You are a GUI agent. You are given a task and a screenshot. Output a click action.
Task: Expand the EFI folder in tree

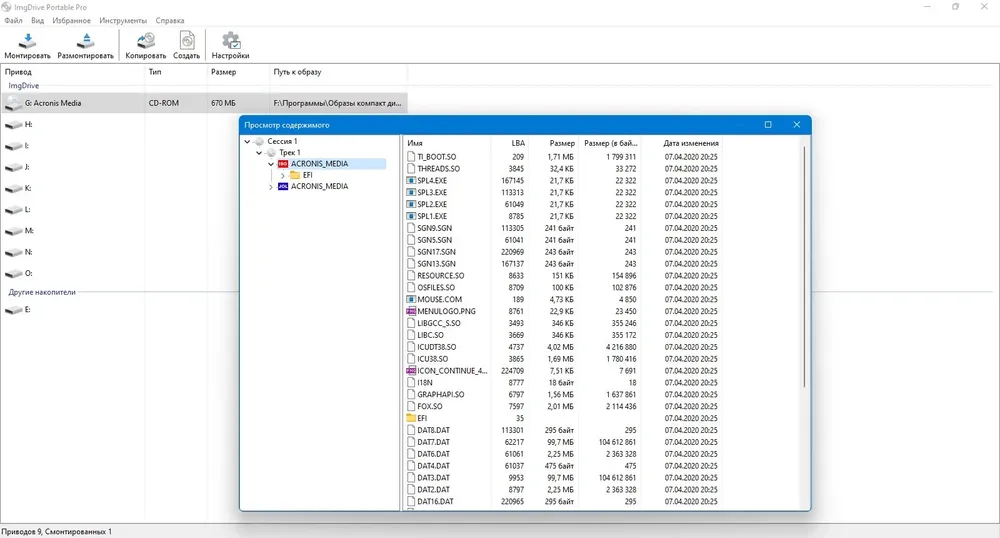(x=283, y=175)
